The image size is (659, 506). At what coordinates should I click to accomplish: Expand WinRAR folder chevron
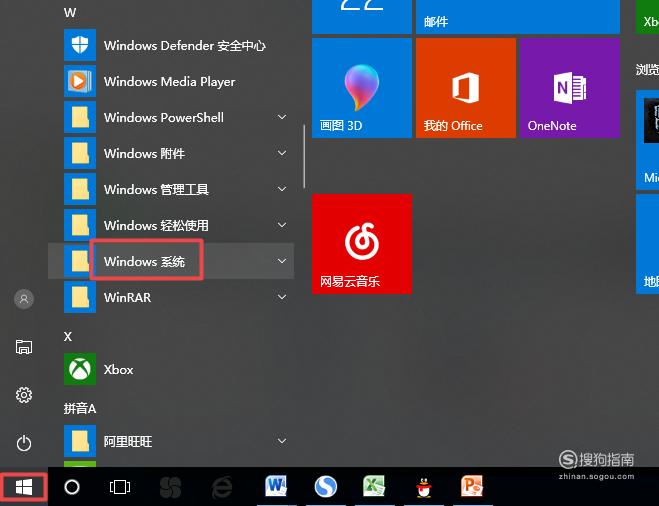click(x=282, y=297)
